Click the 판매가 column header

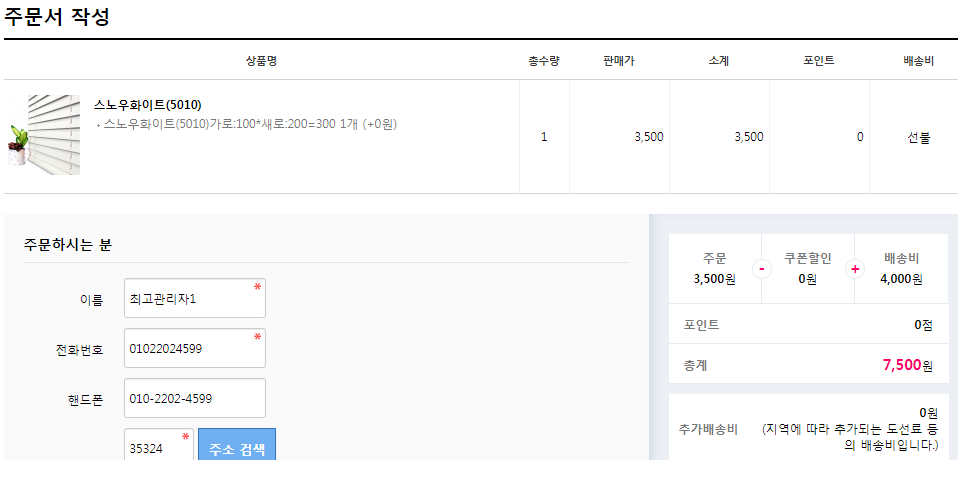pos(619,61)
